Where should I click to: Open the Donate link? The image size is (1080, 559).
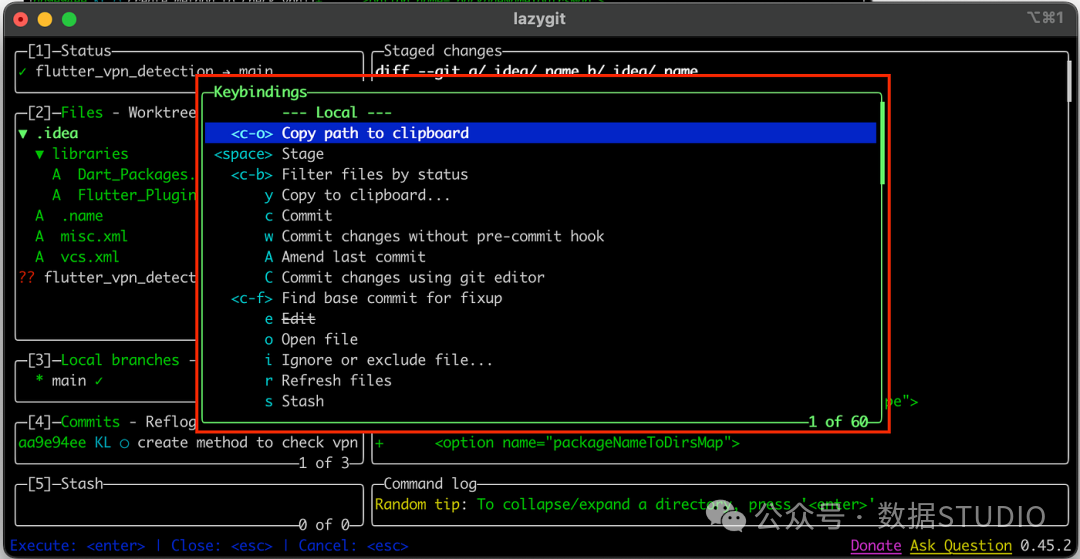(x=876, y=546)
